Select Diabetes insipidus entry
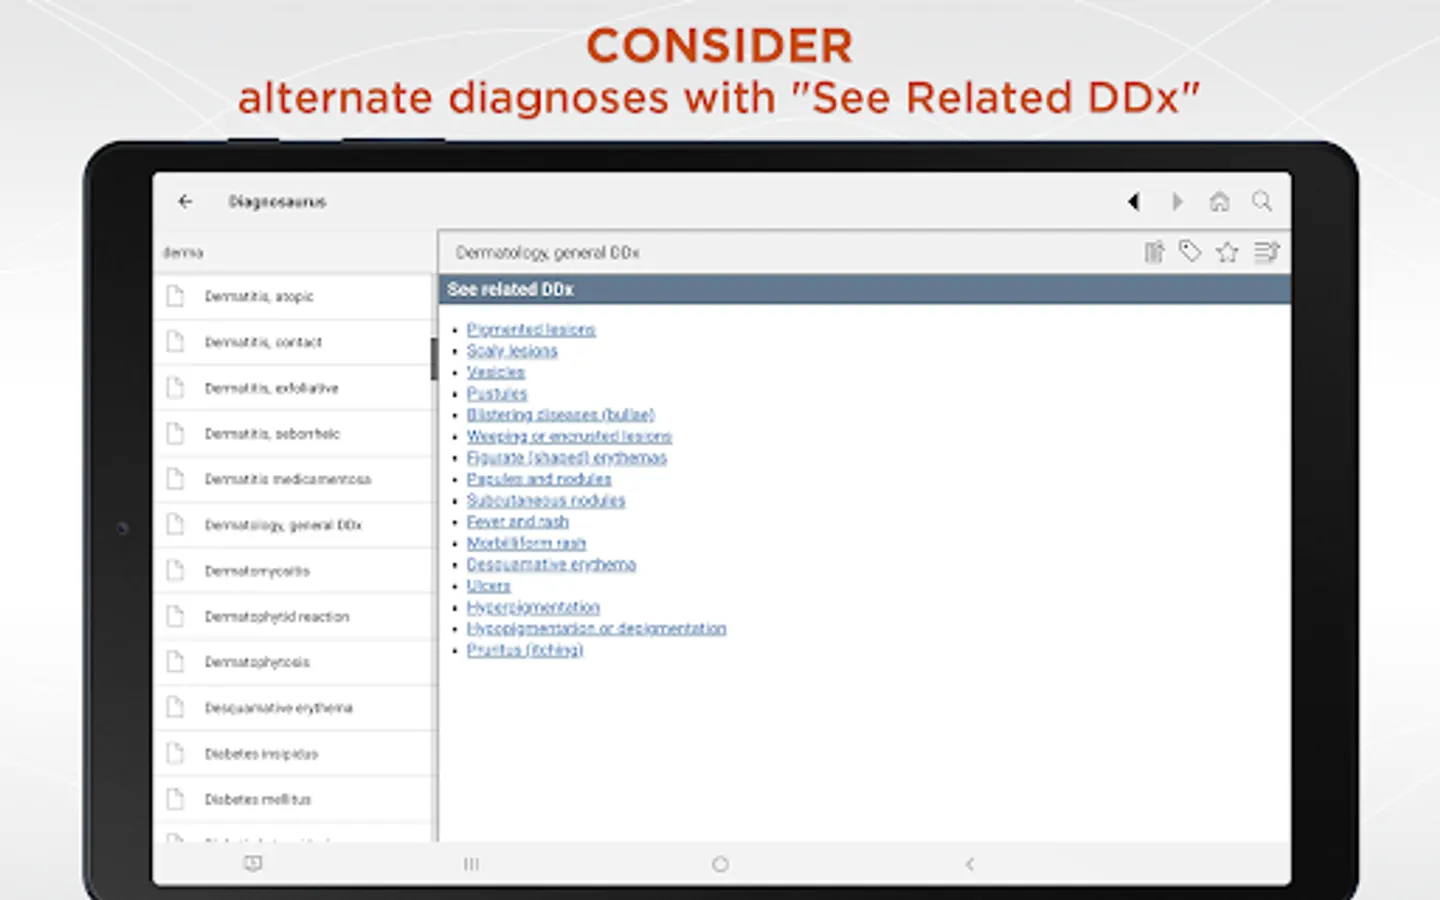The image size is (1440, 900). pos(294,753)
